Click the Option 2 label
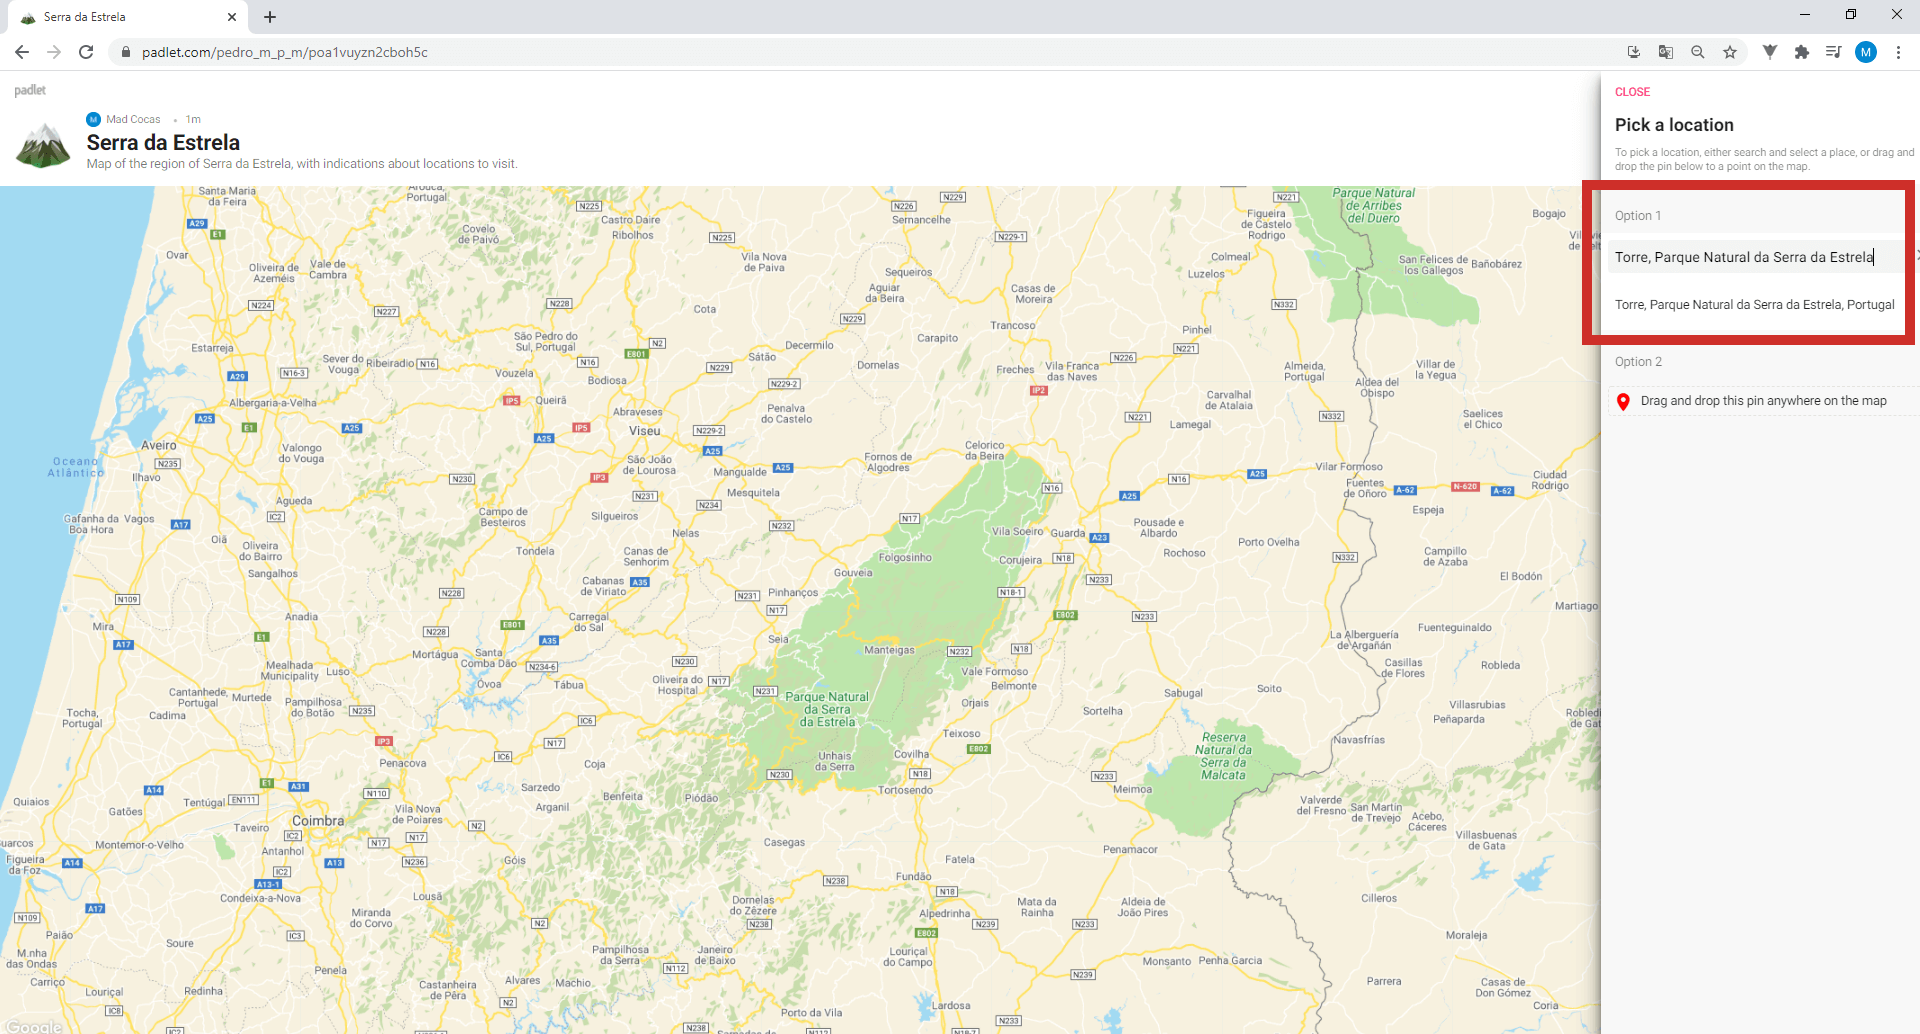Image resolution: width=1920 pixels, height=1034 pixels. point(1638,362)
